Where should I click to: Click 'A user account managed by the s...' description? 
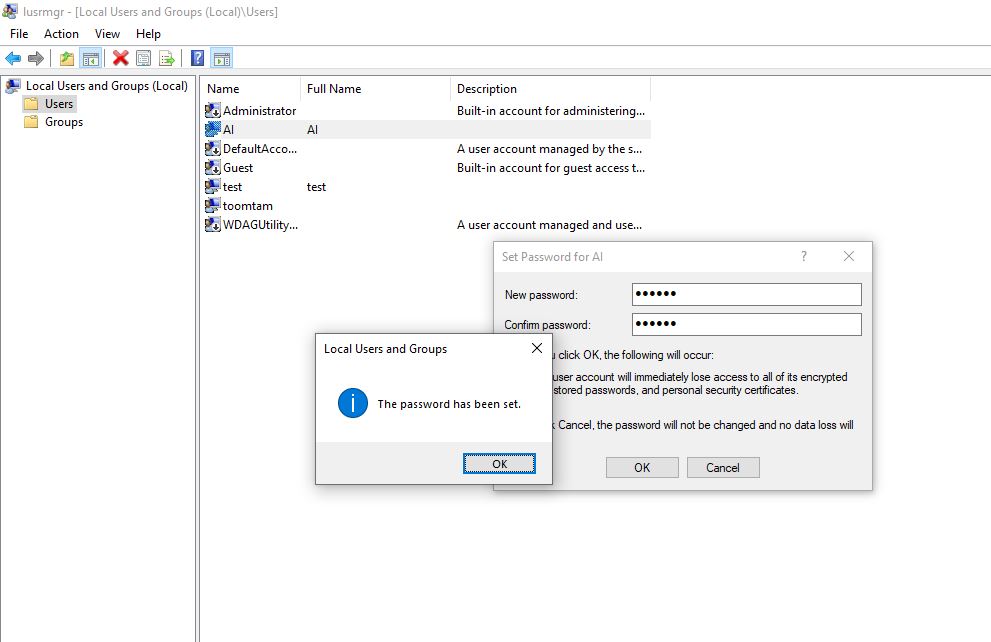tap(549, 148)
